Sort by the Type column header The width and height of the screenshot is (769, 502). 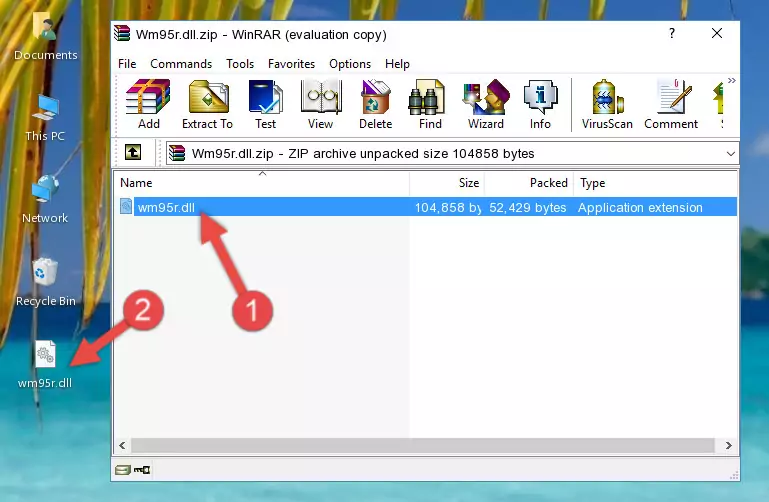click(655, 183)
